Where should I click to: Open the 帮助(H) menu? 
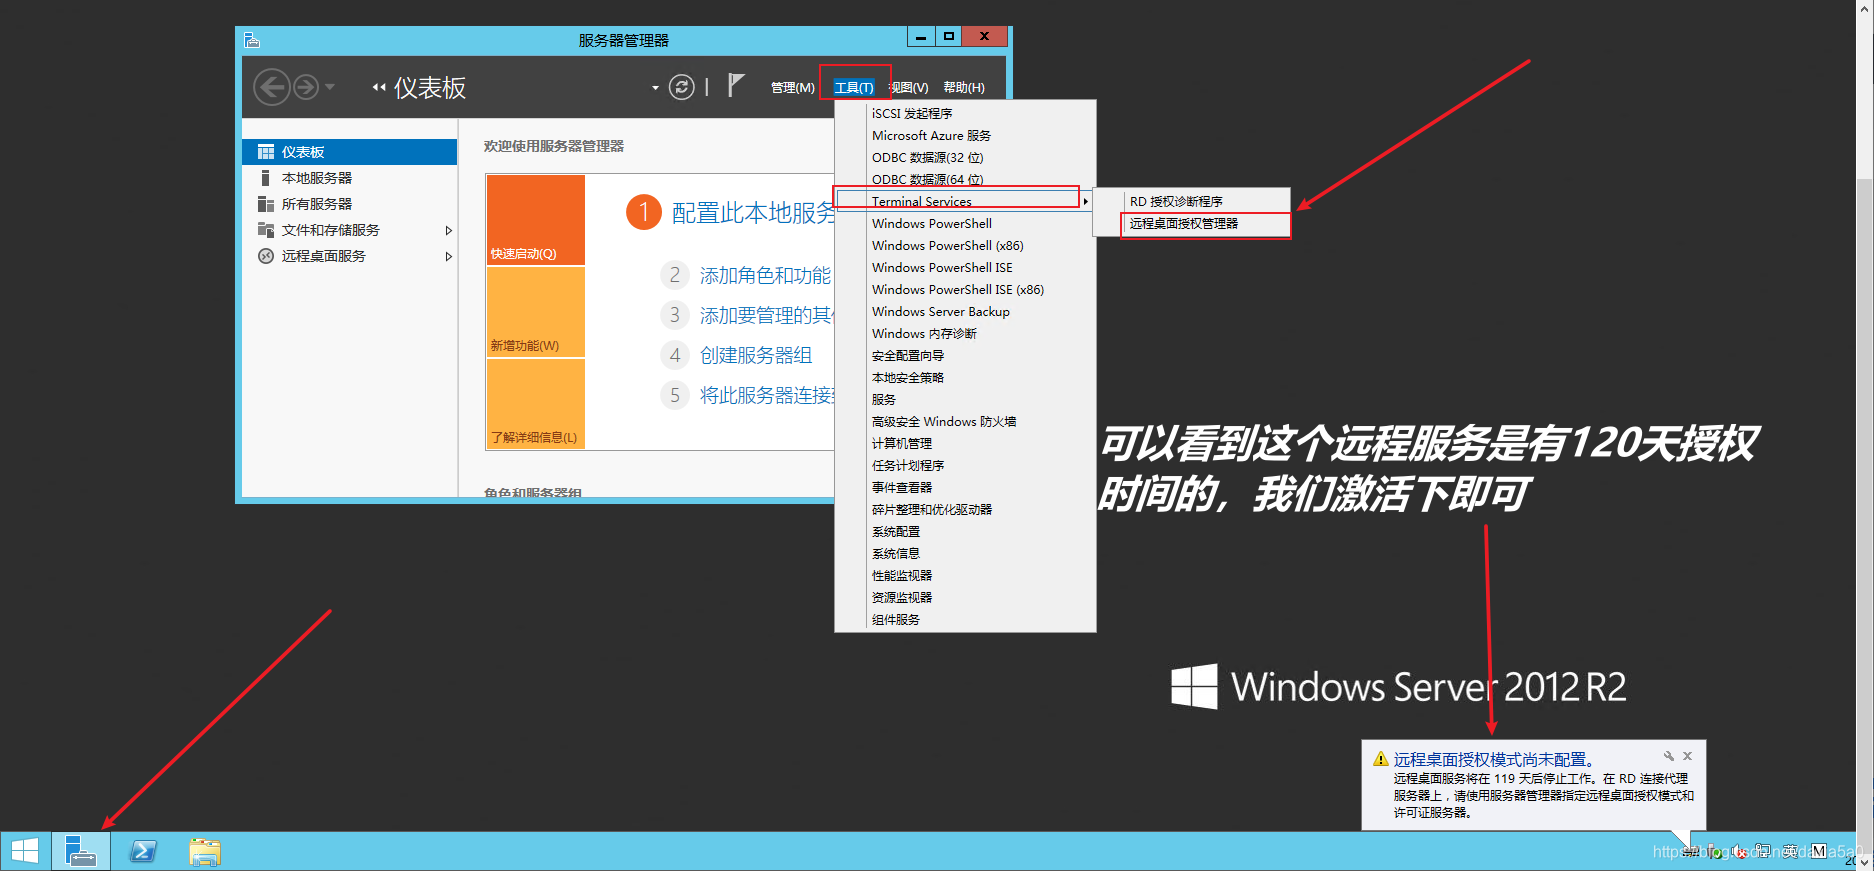(x=964, y=88)
